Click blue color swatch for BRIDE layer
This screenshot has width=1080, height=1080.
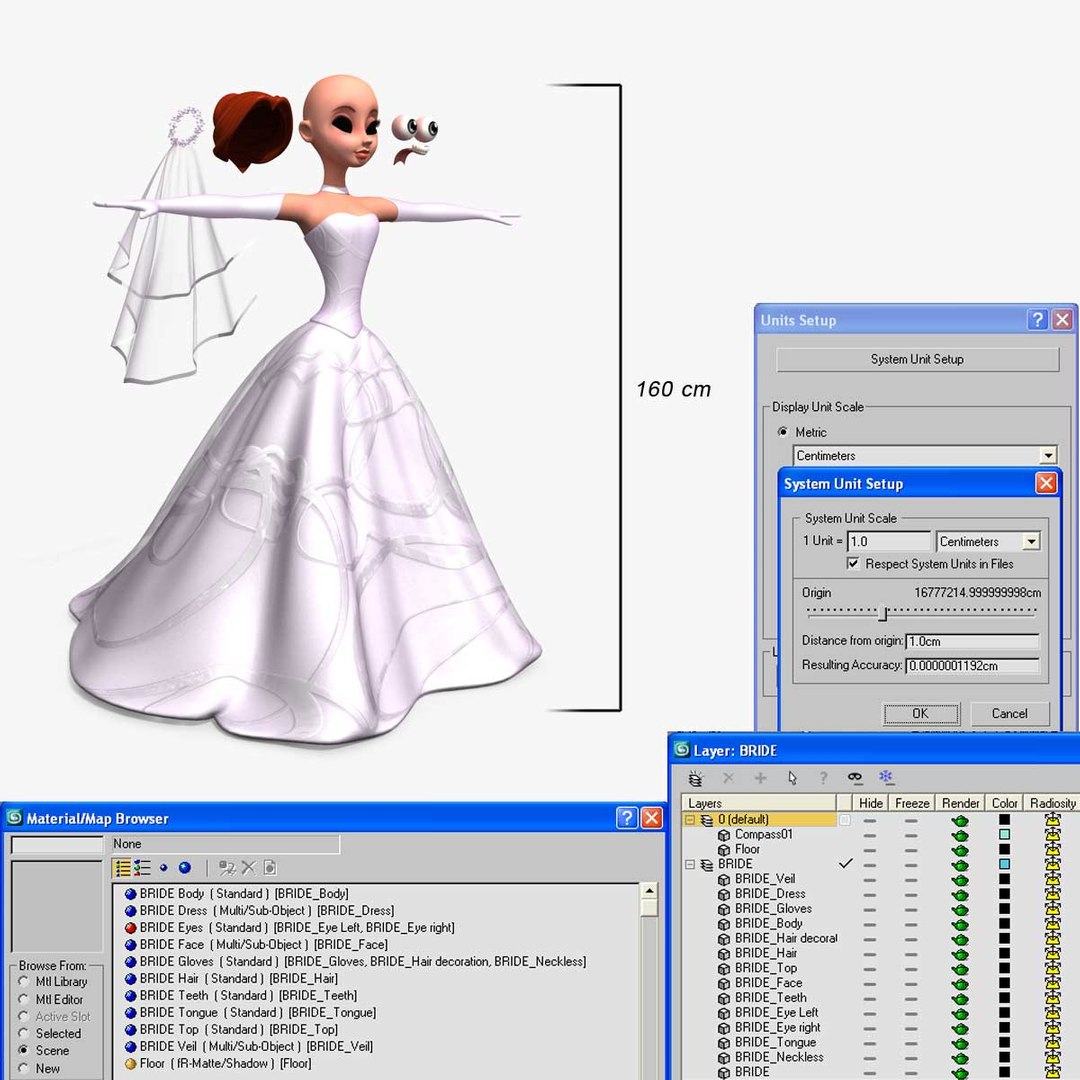coord(1004,864)
